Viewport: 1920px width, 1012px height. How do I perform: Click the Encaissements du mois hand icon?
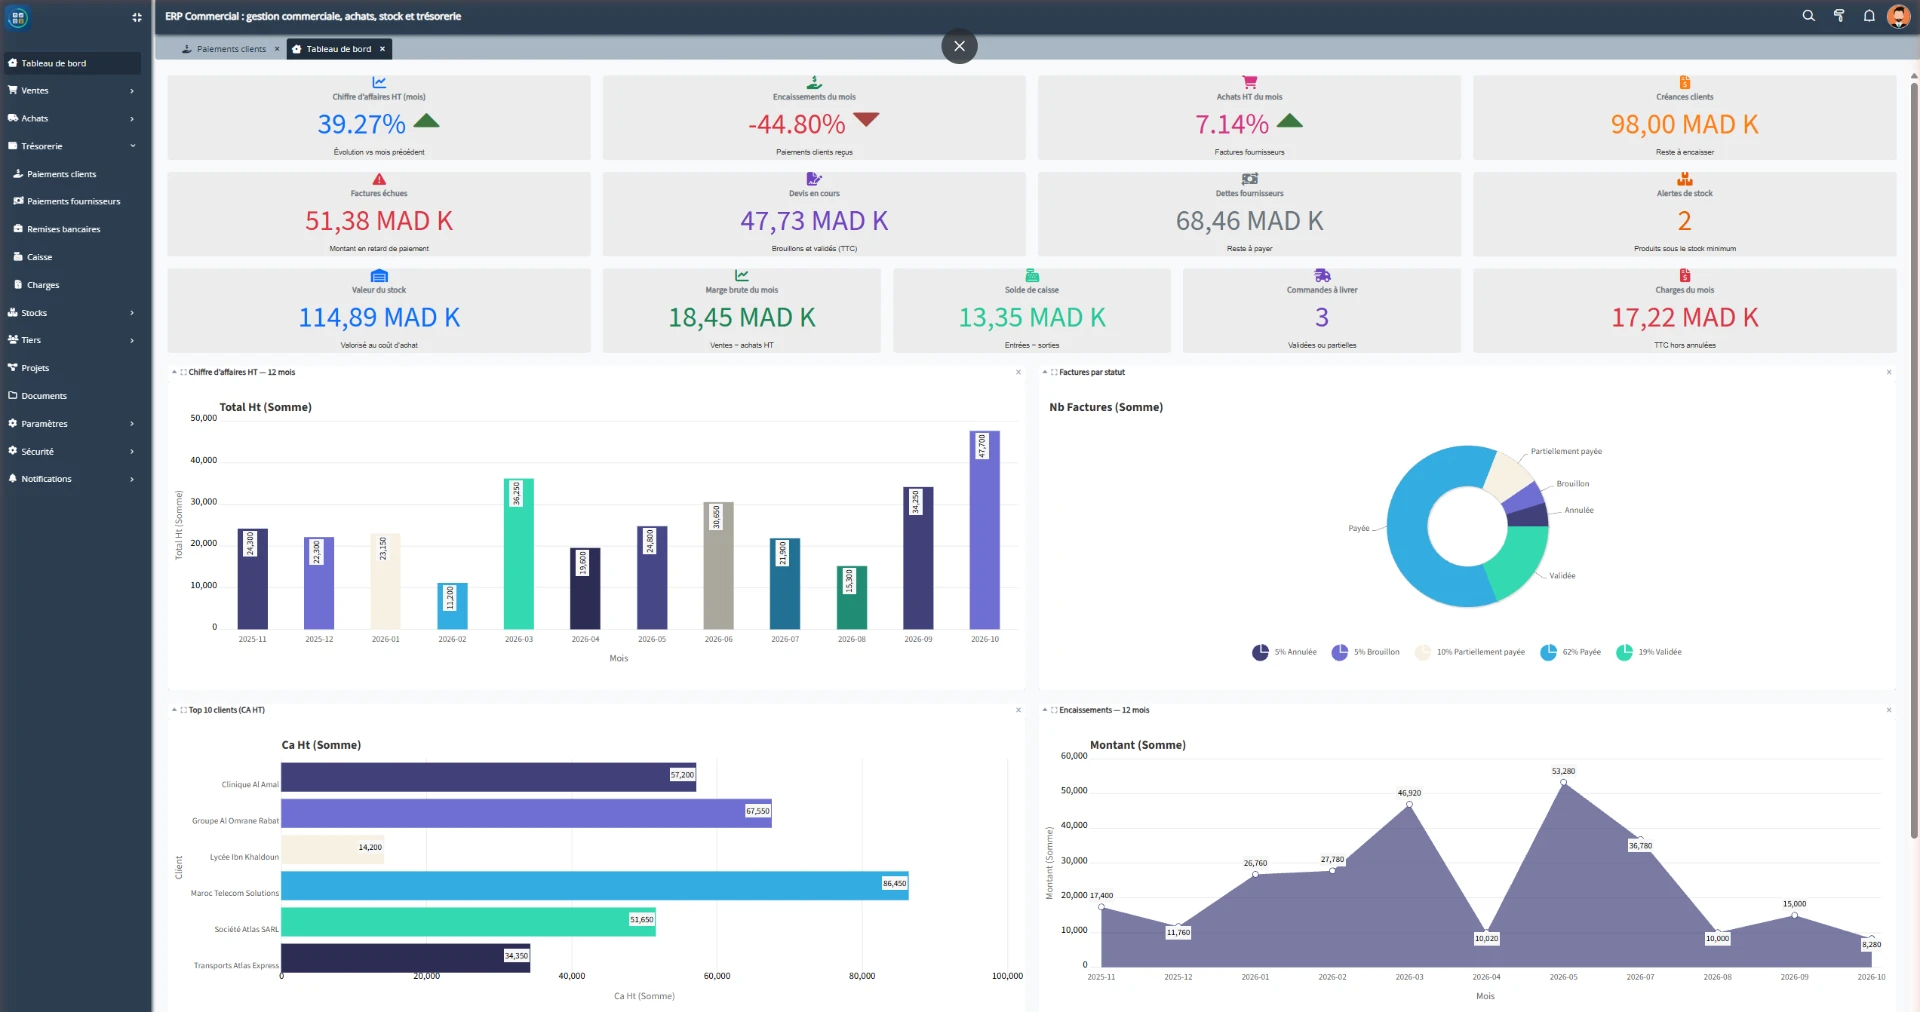click(814, 83)
